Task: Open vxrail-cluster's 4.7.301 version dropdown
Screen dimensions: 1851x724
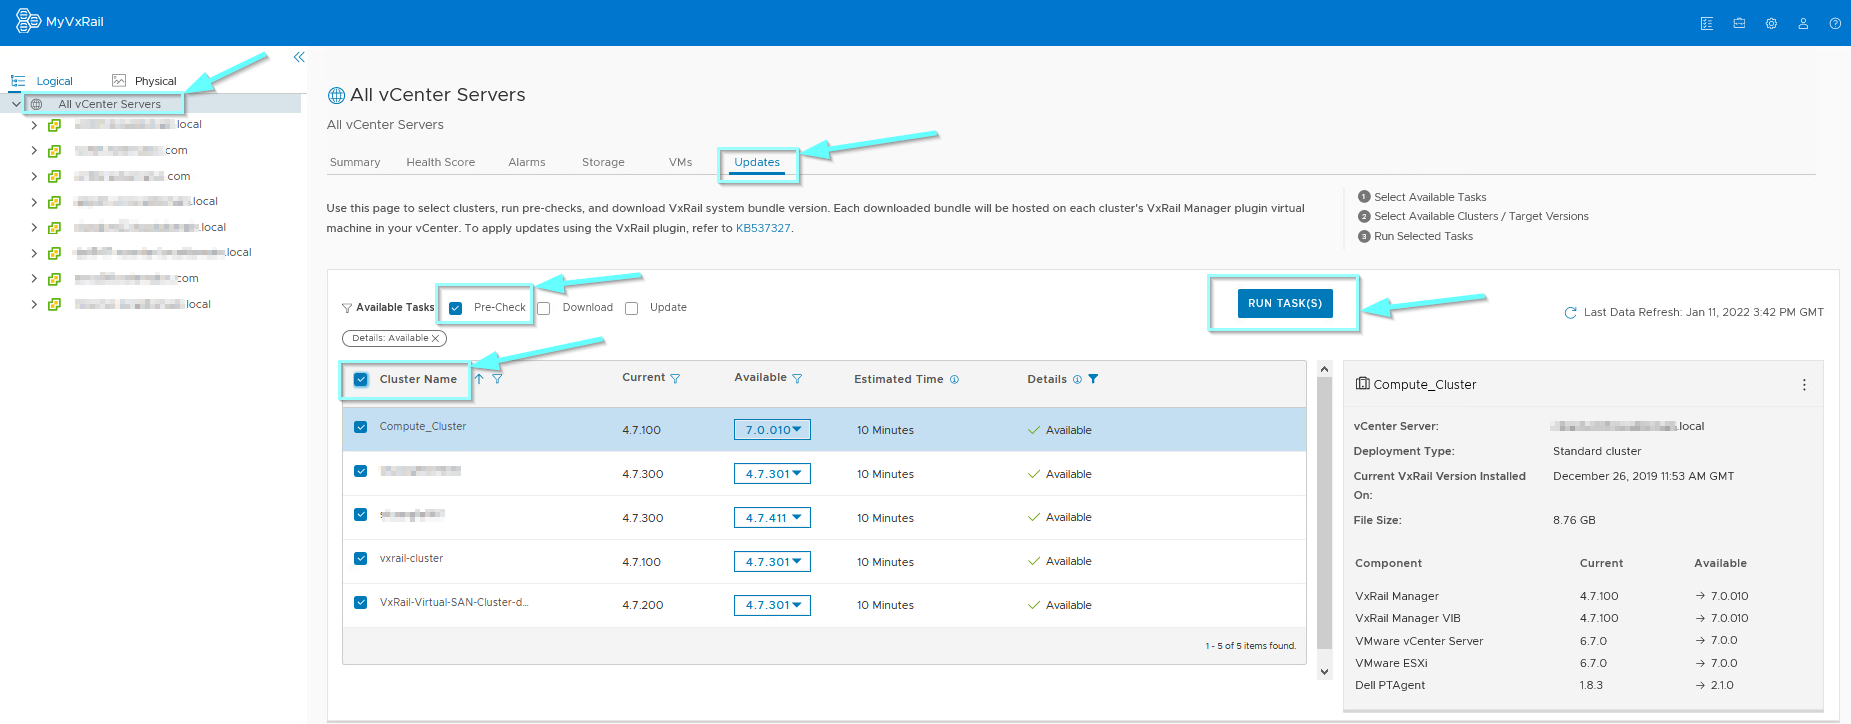Action: pyautogui.click(x=772, y=562)
